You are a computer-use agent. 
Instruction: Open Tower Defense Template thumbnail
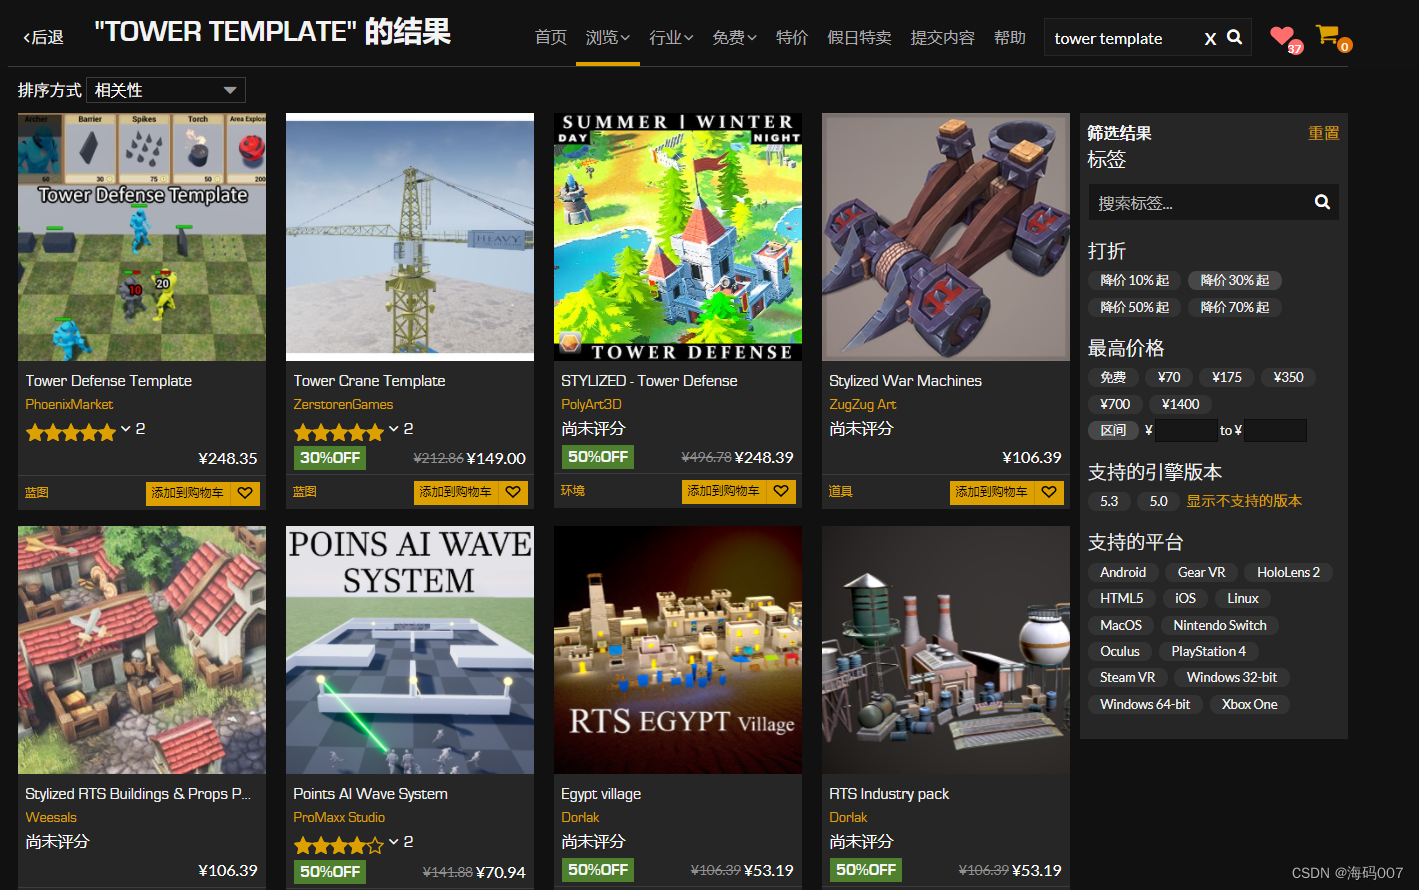pyautogui.click(x=142, y=237)
